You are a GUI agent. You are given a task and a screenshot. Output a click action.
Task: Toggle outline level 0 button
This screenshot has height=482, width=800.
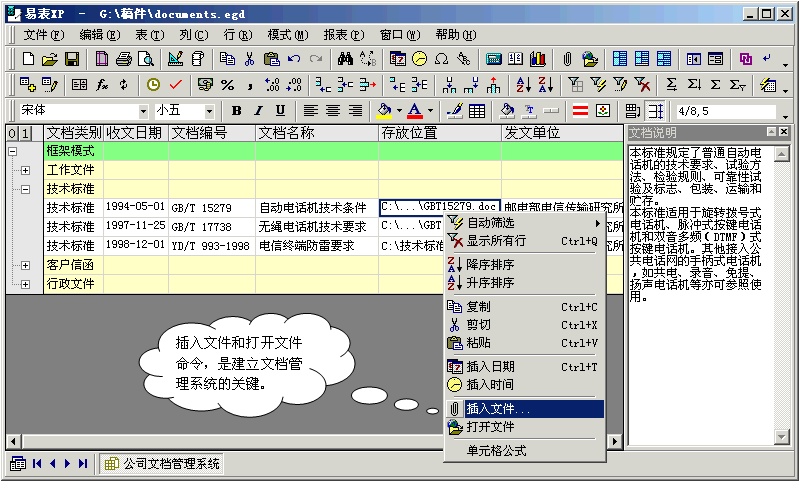tap(12, 134)
